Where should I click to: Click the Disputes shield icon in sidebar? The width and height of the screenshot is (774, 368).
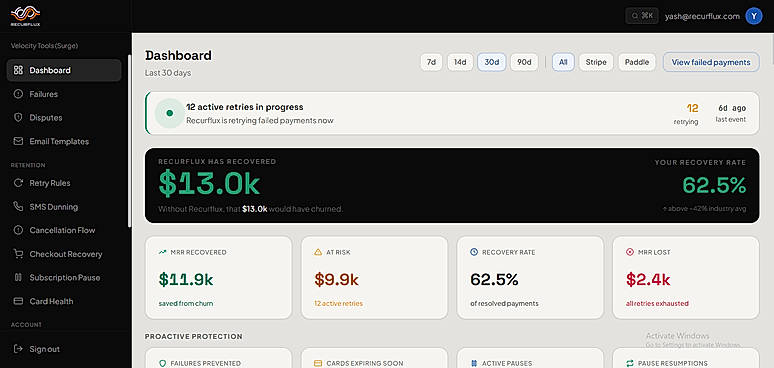pos(18,117)
